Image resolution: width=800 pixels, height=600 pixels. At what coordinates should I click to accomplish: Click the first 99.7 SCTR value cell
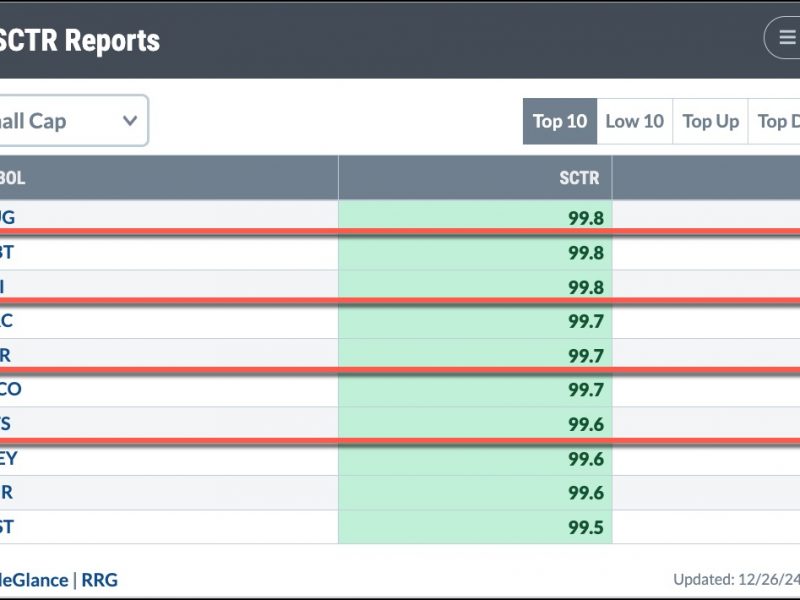point(475,321)
